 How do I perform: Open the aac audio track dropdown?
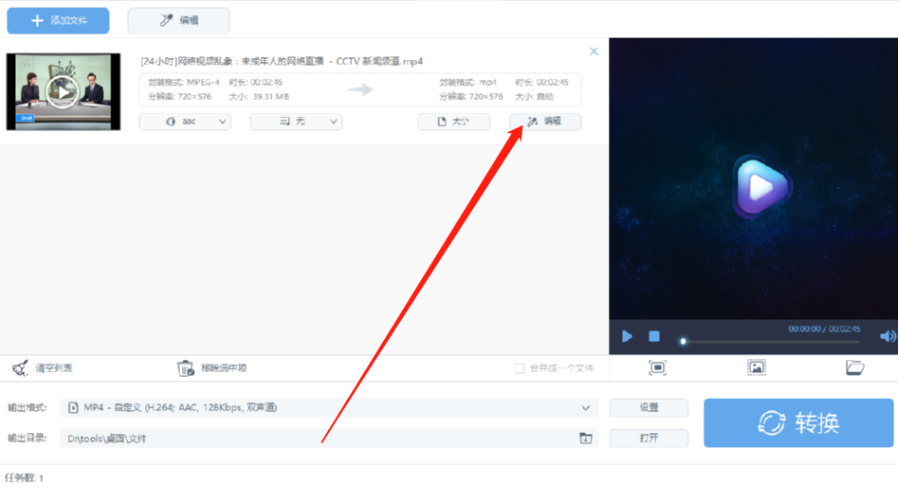coord(185,122)
